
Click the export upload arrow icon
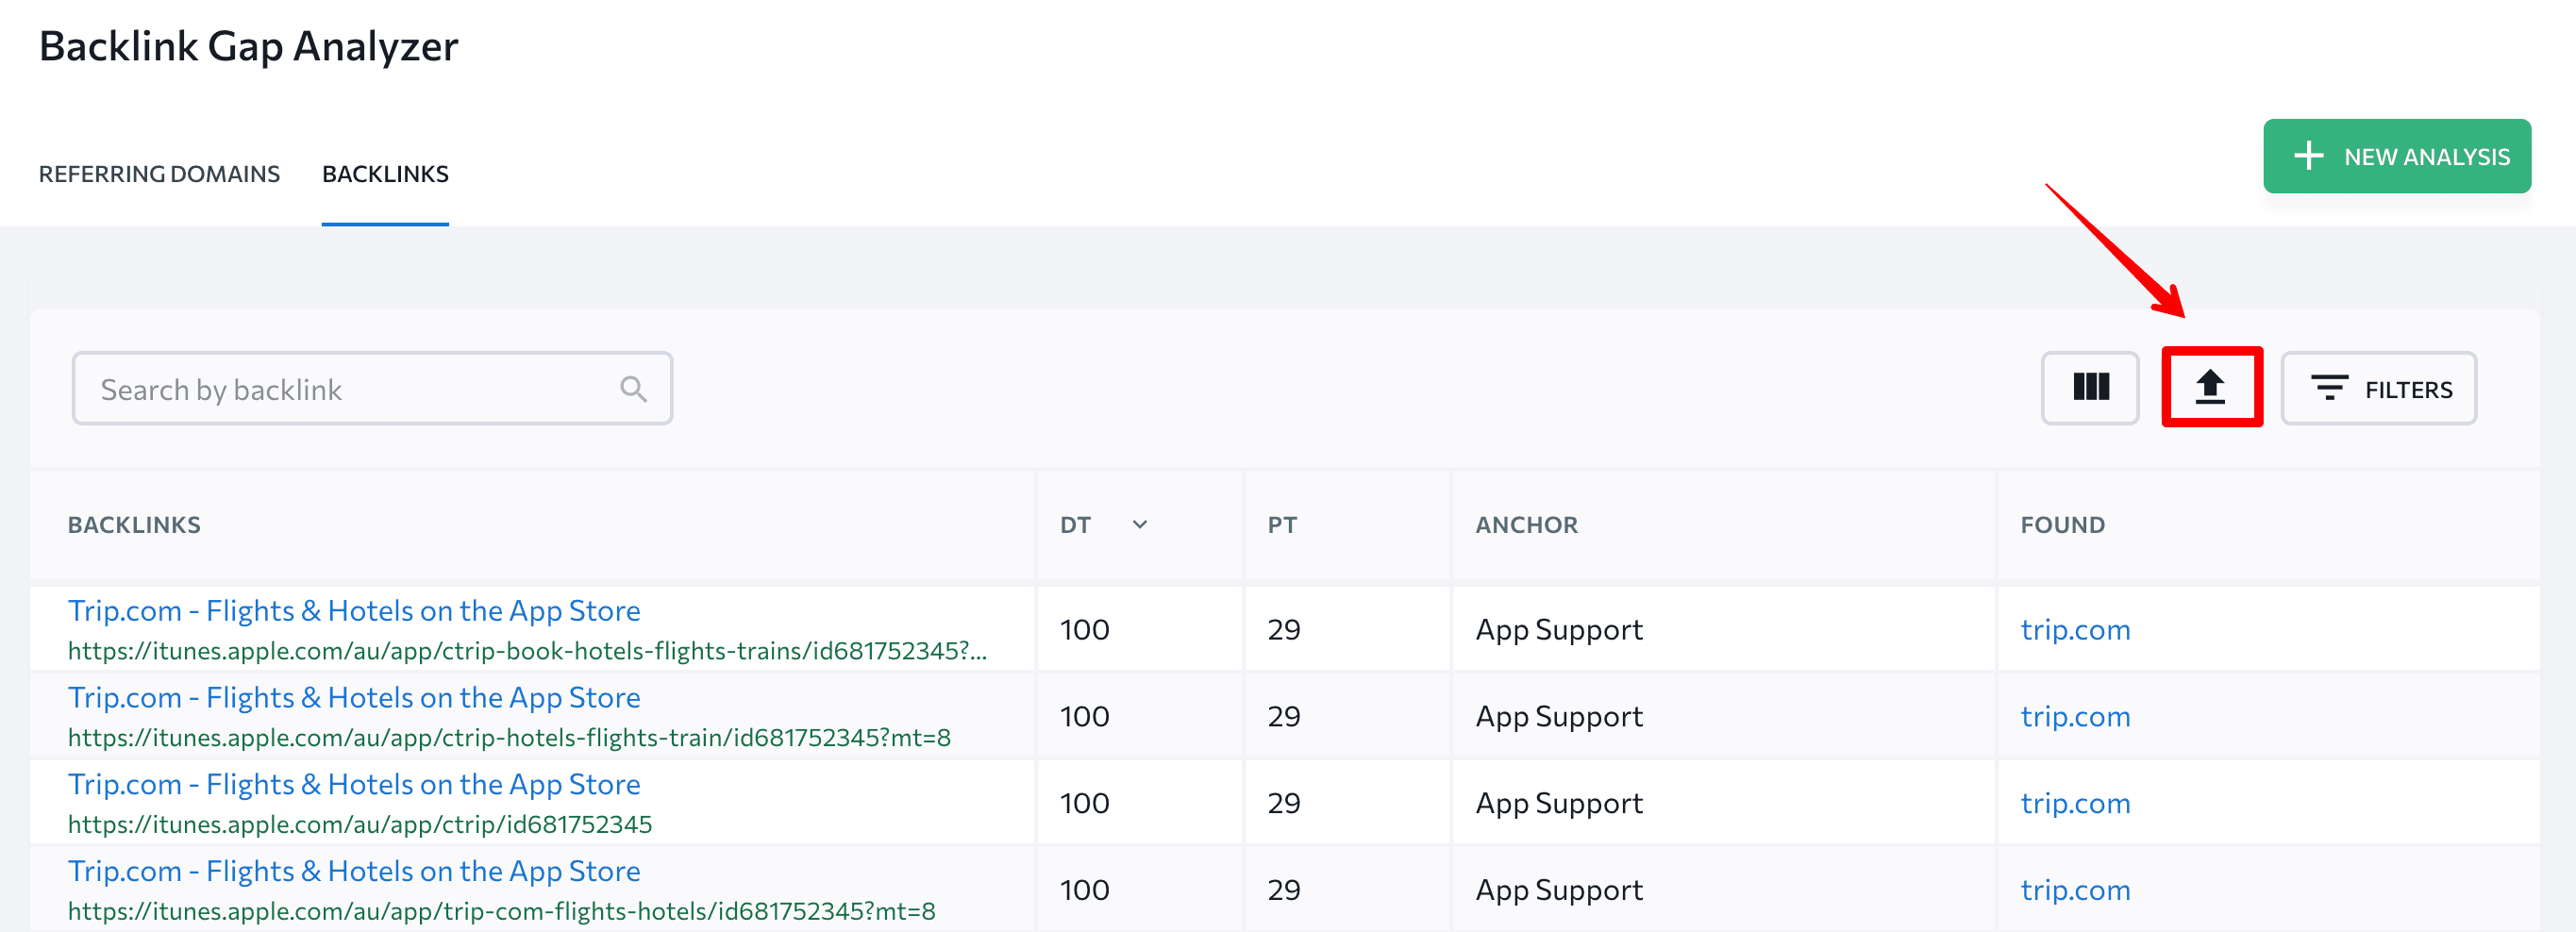click(x=2210, y=387)
